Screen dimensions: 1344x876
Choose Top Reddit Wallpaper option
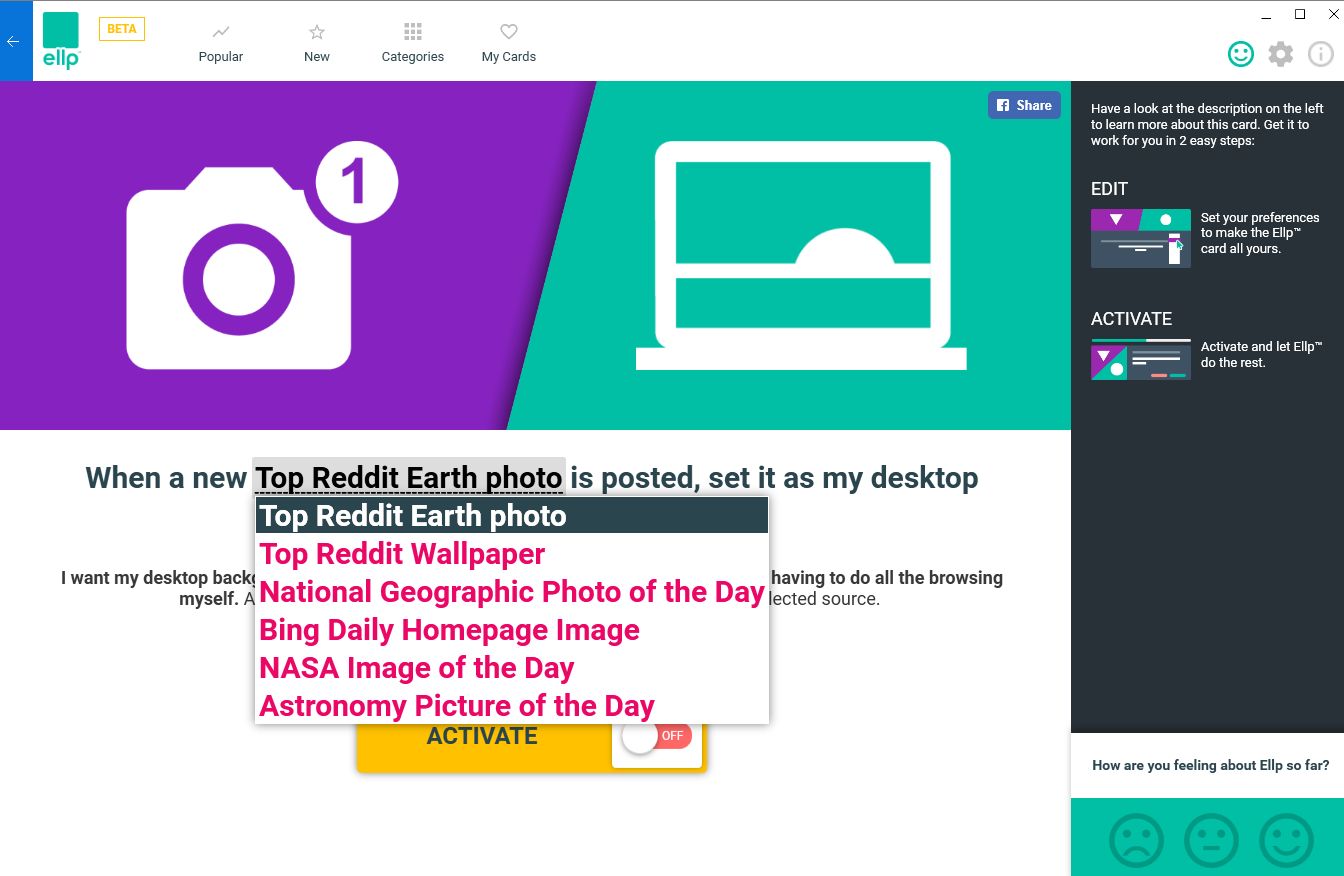(512, 554)
